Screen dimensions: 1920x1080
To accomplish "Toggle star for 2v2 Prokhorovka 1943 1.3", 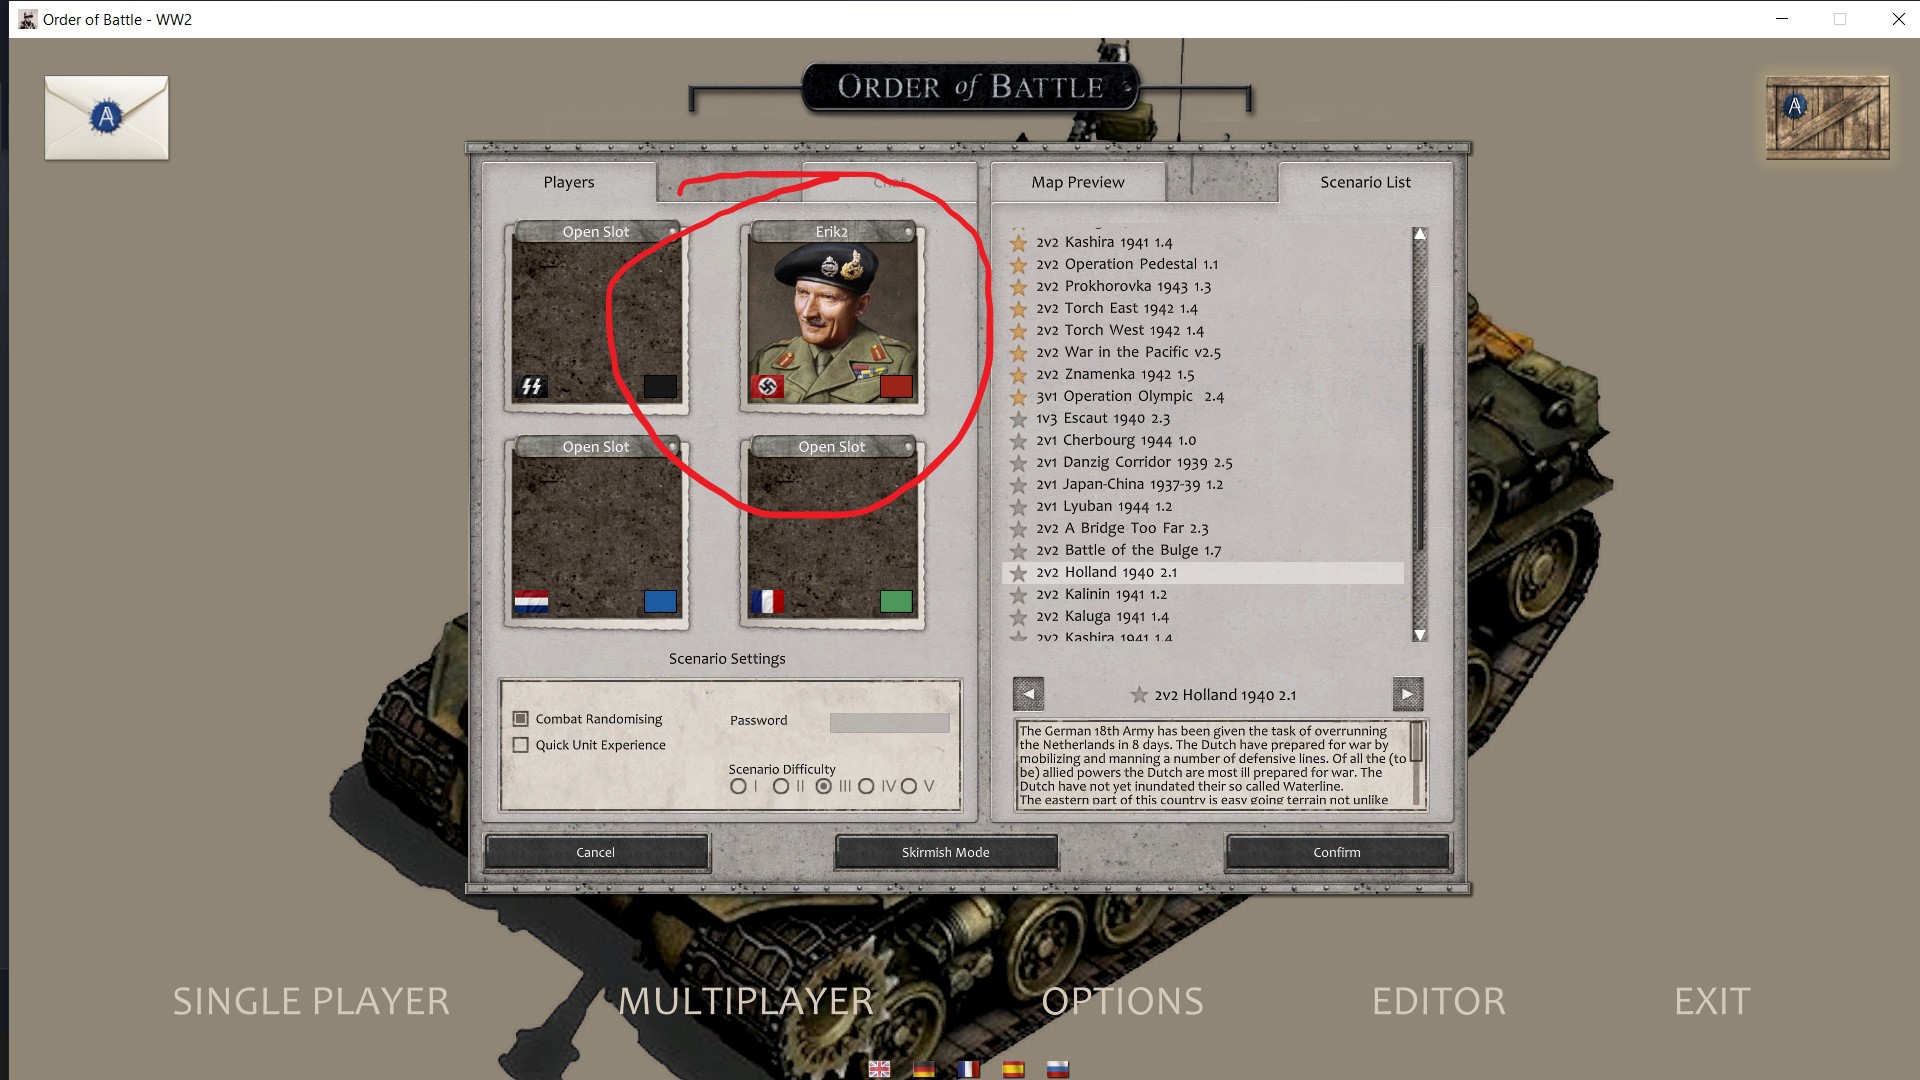I will point(1018,286).
